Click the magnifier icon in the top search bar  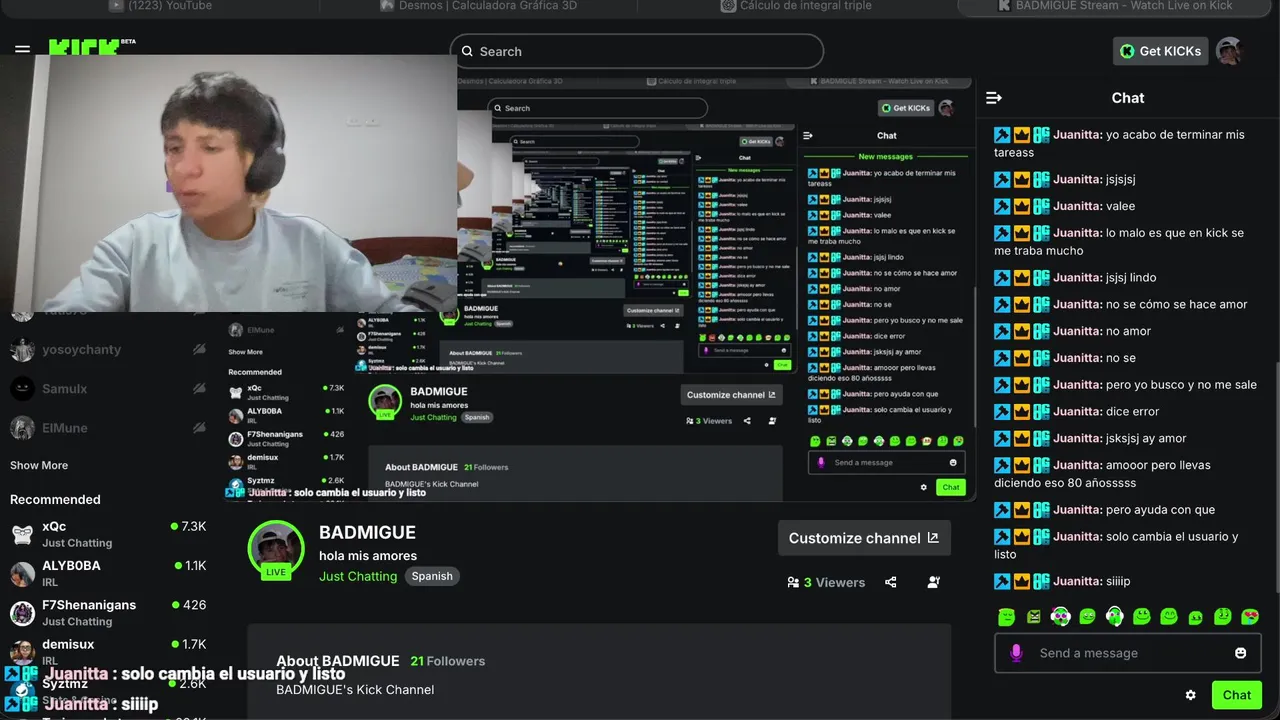click(x=467, y=51)
